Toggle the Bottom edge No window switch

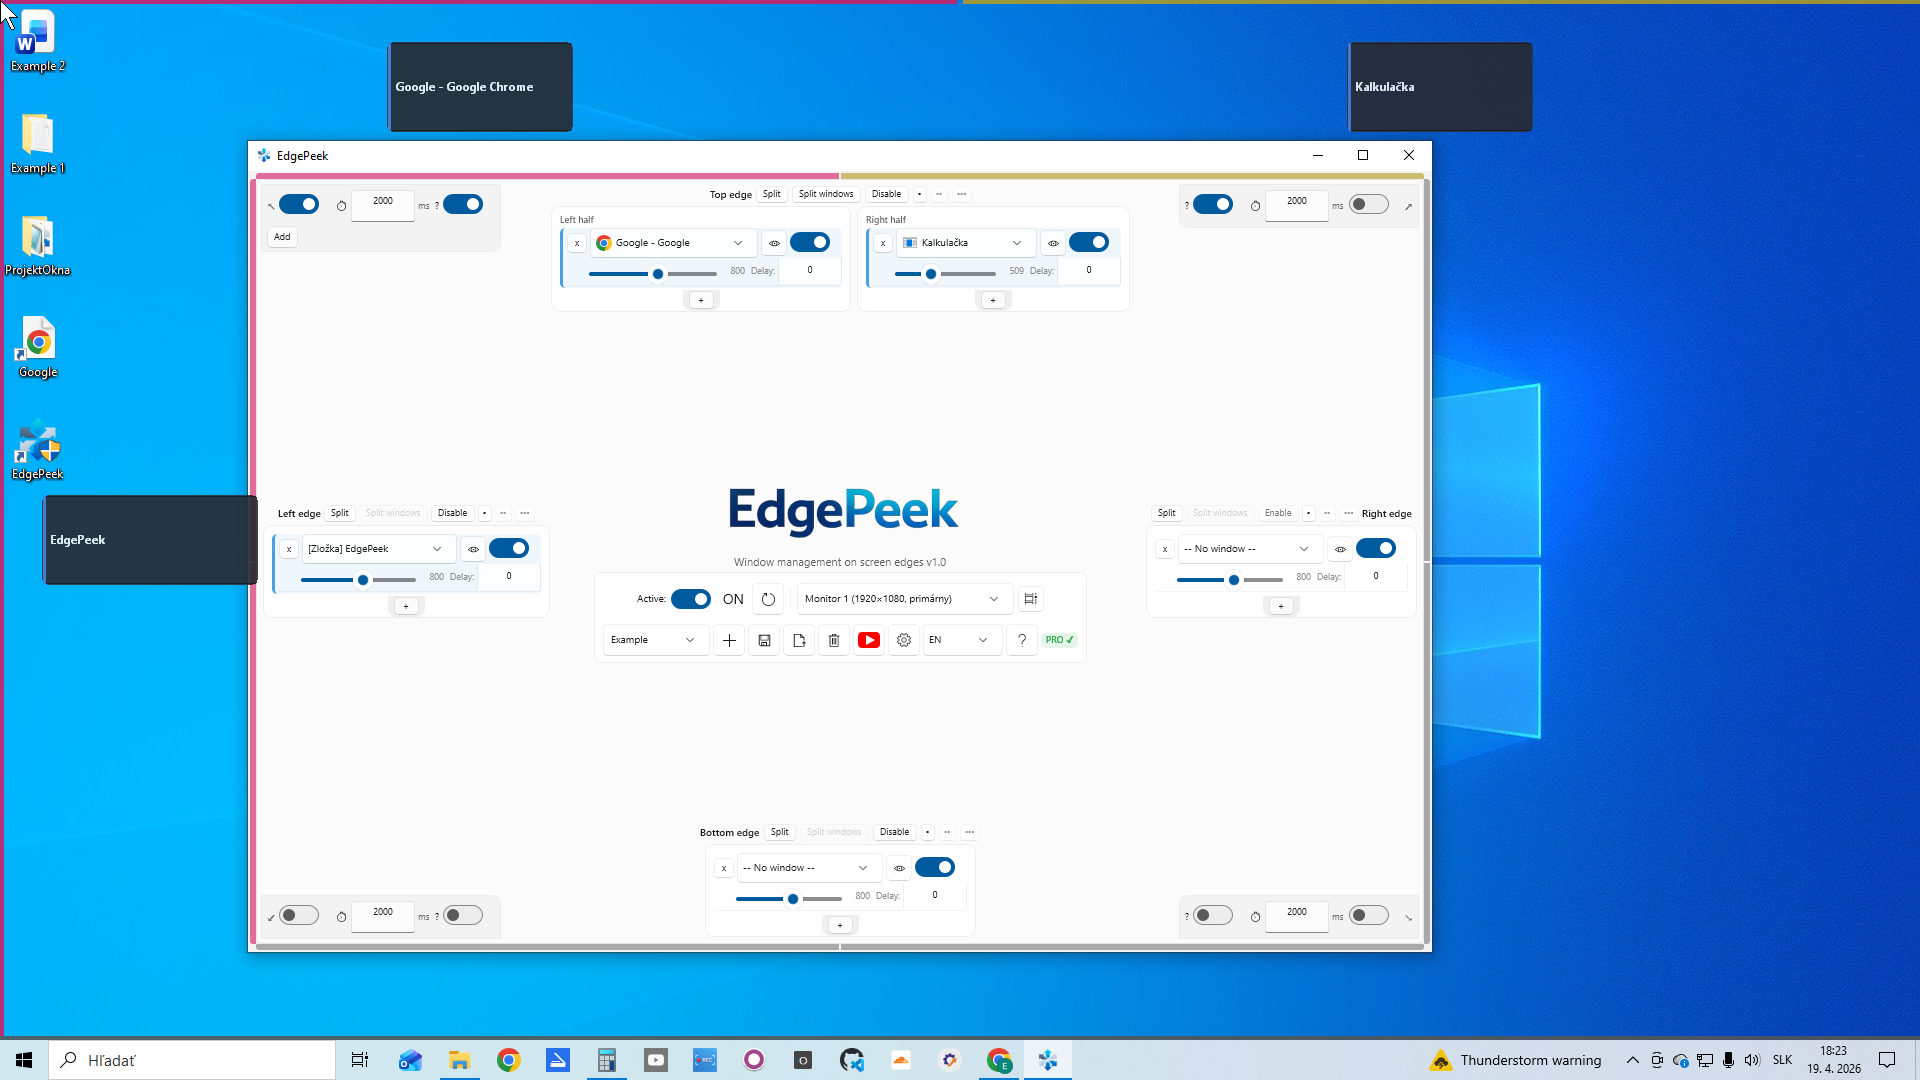[935, 867]
